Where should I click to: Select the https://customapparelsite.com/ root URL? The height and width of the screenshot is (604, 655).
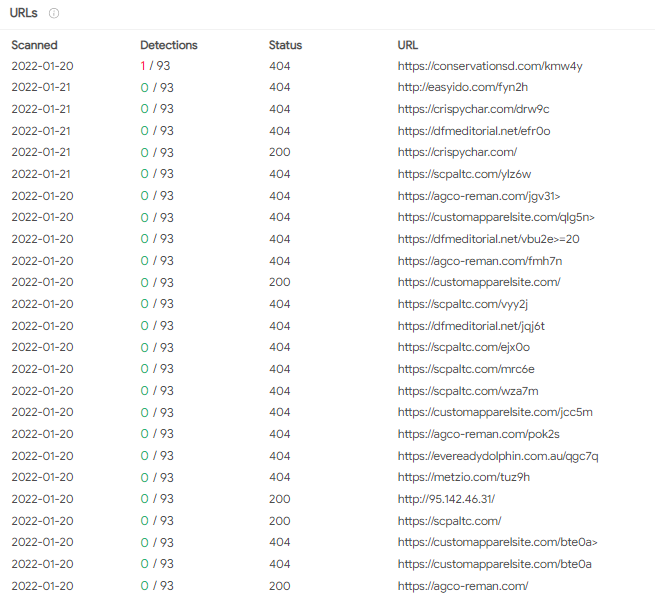[x=479, y=282]
